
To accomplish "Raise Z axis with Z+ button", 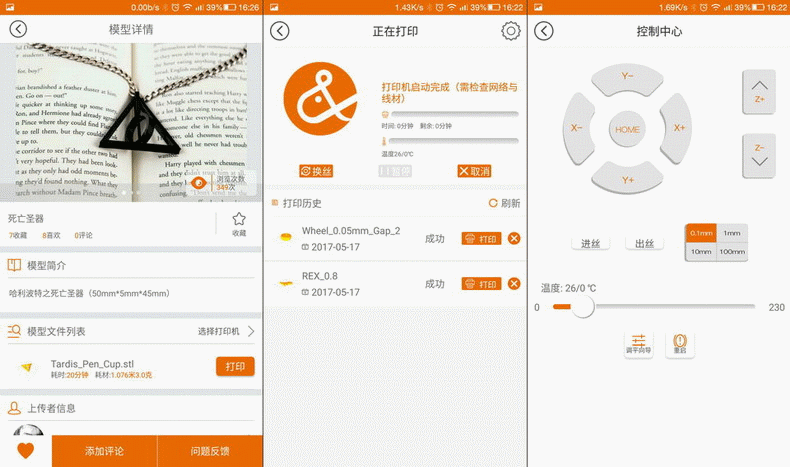I will (759, 92).
